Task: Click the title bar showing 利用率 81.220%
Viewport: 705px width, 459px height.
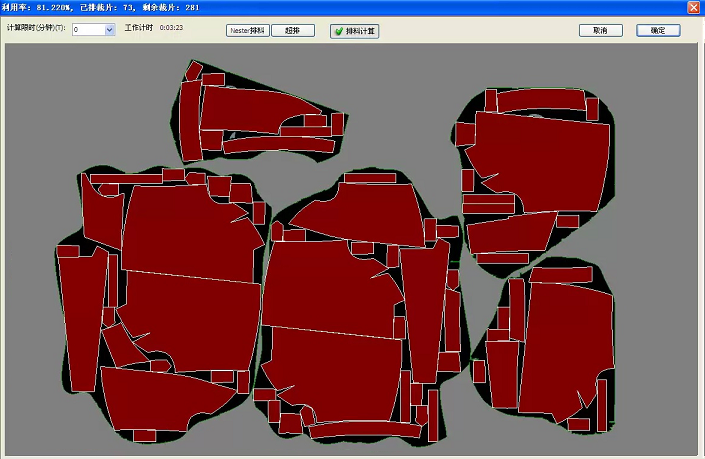Action: [x=300, y=7]
